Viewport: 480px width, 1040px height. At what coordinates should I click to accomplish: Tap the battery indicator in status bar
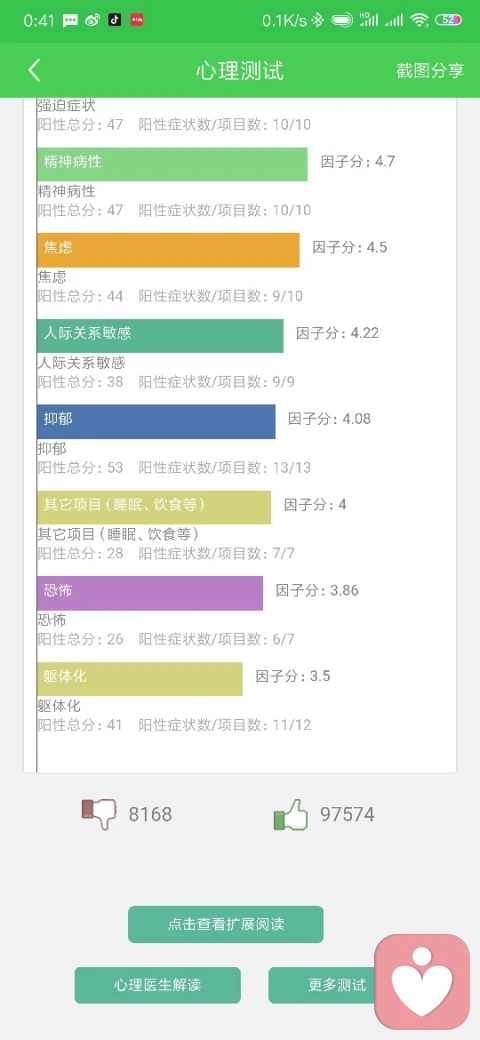point(448,20)
